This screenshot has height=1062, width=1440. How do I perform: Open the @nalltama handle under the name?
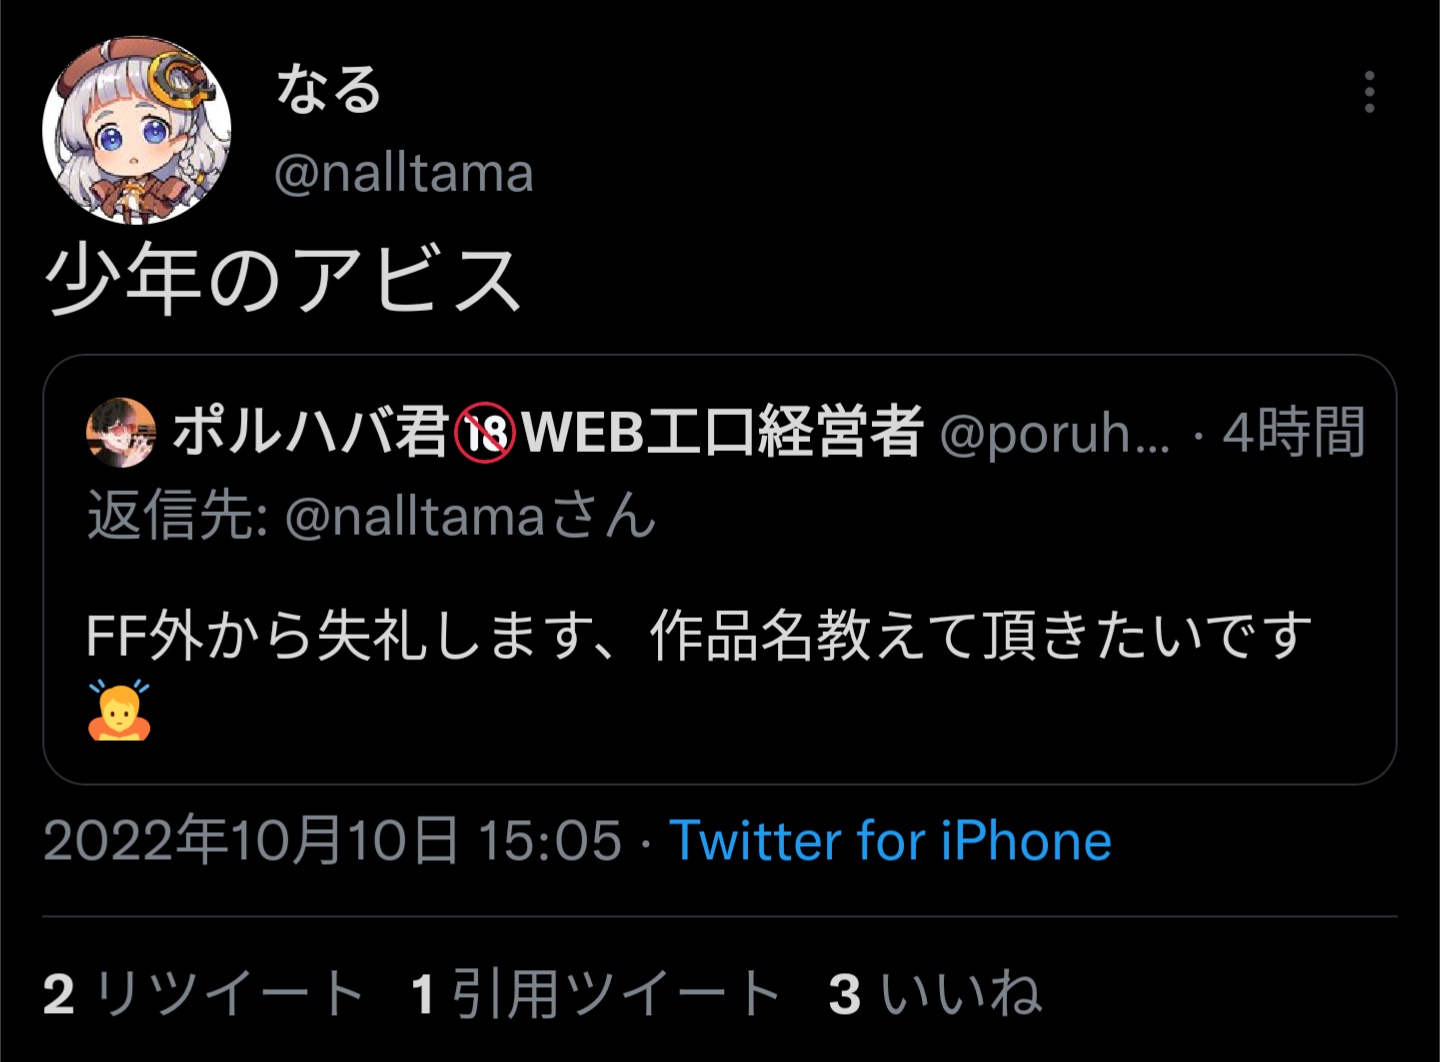(x=404, y=174)
